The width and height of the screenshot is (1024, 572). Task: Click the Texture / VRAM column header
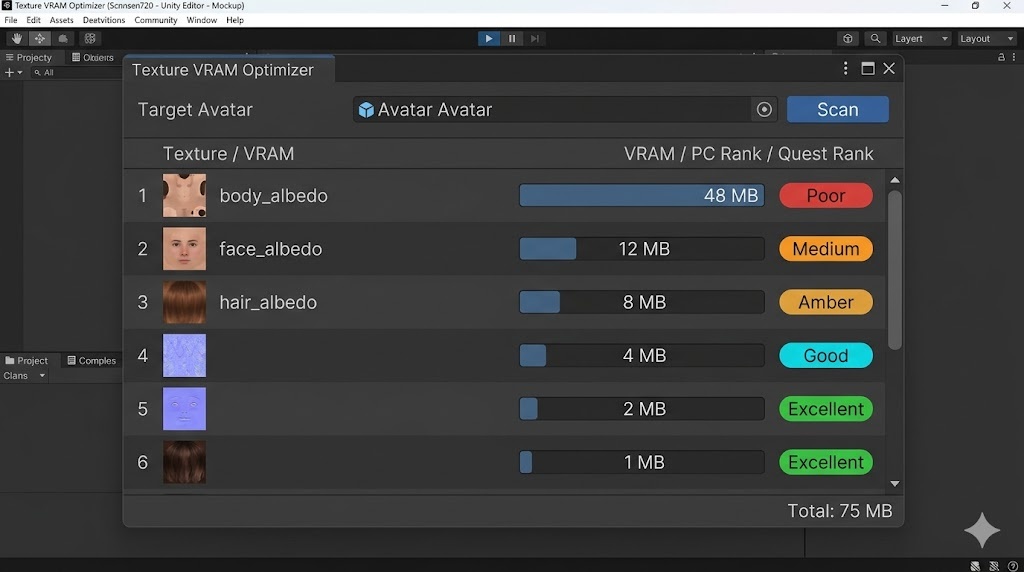click(228, 154)
